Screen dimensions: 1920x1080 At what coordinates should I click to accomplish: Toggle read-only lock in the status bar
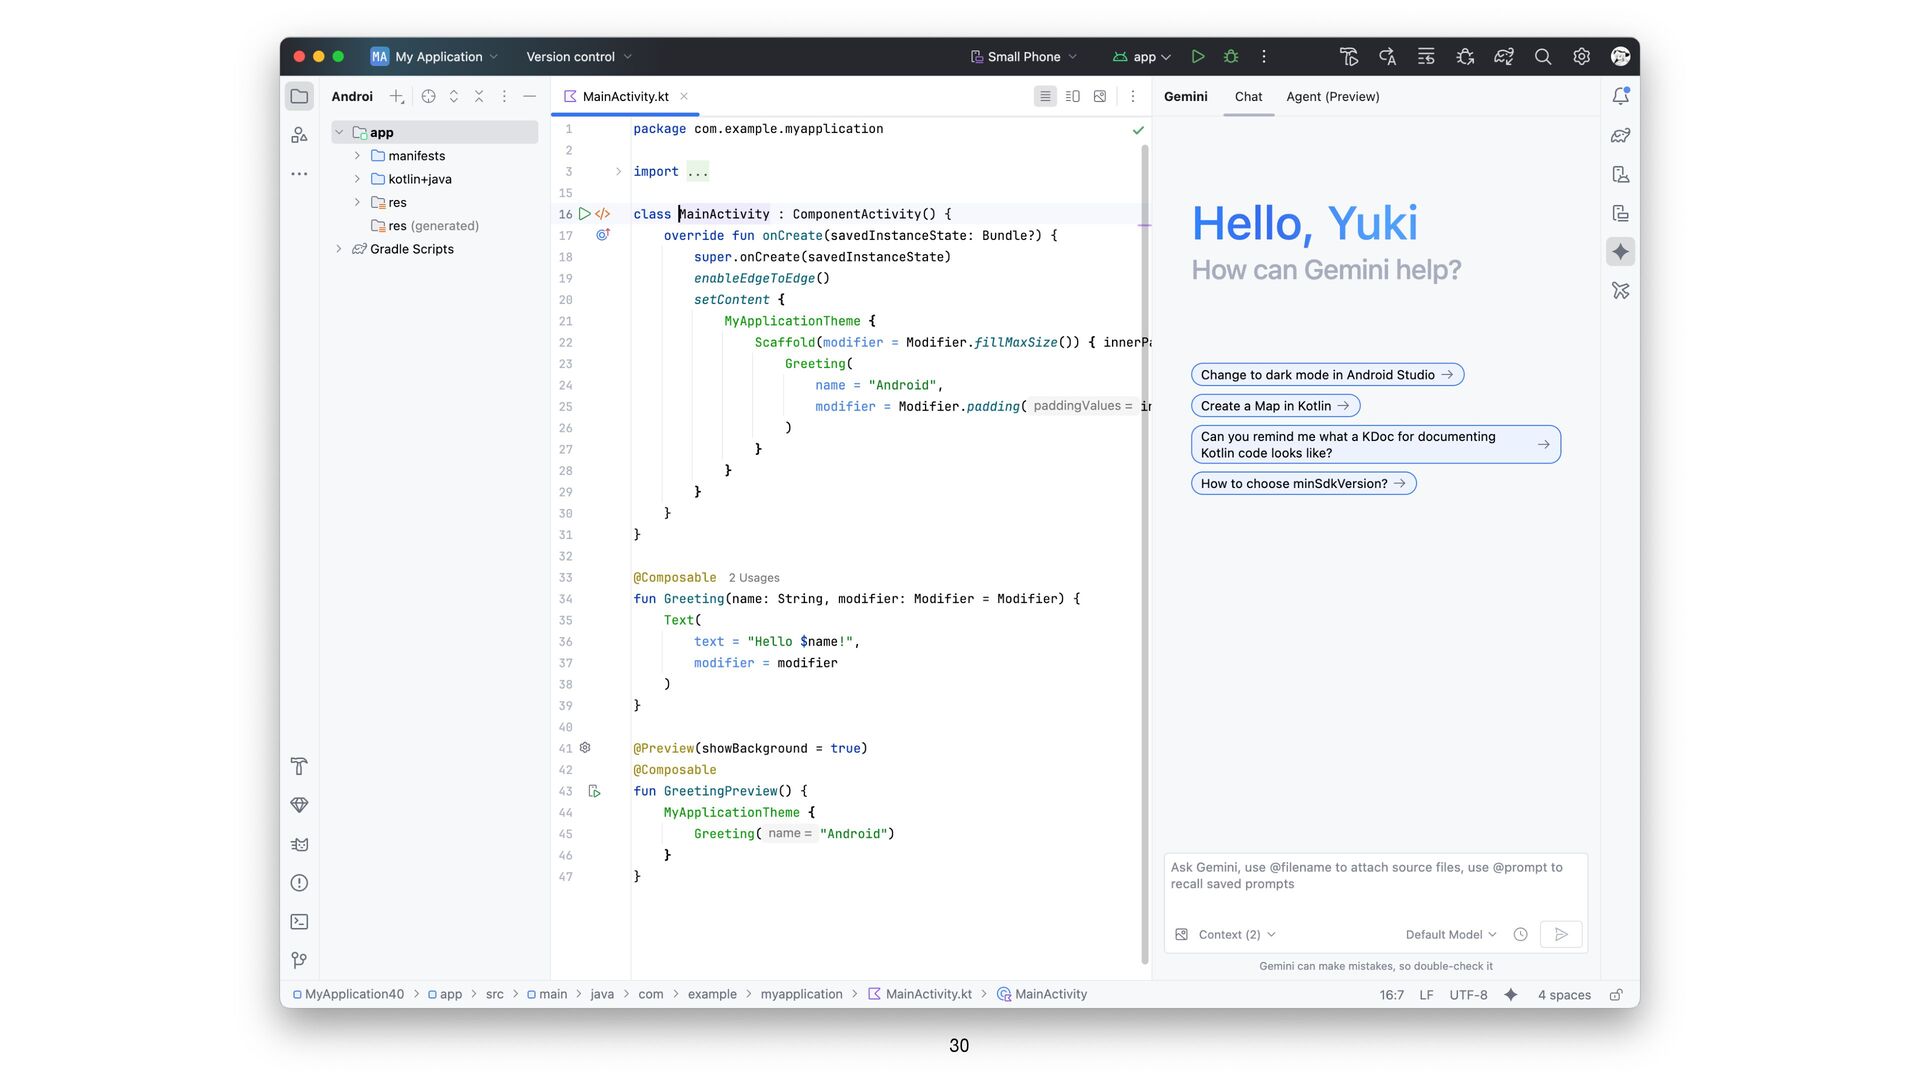point(1615,995)
